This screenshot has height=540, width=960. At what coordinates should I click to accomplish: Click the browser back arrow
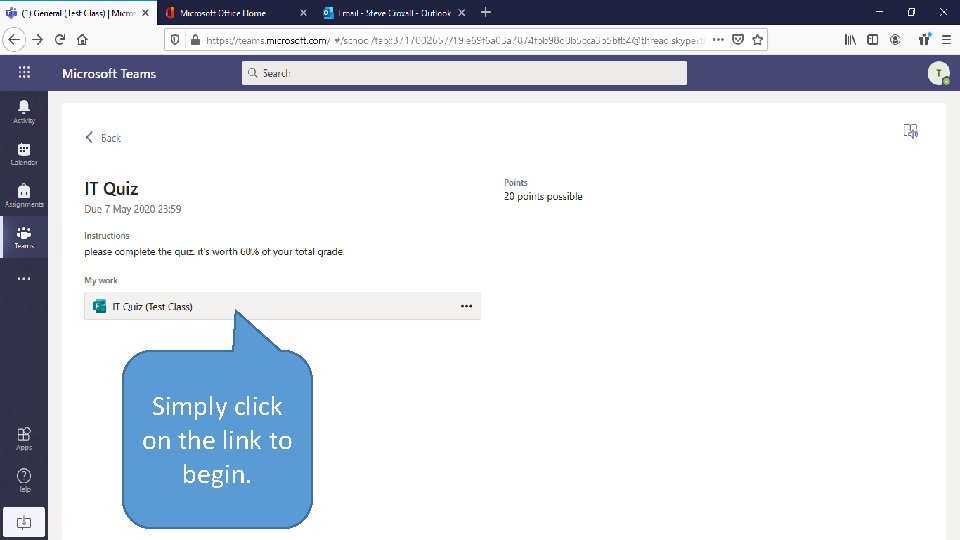pos(14,40)
